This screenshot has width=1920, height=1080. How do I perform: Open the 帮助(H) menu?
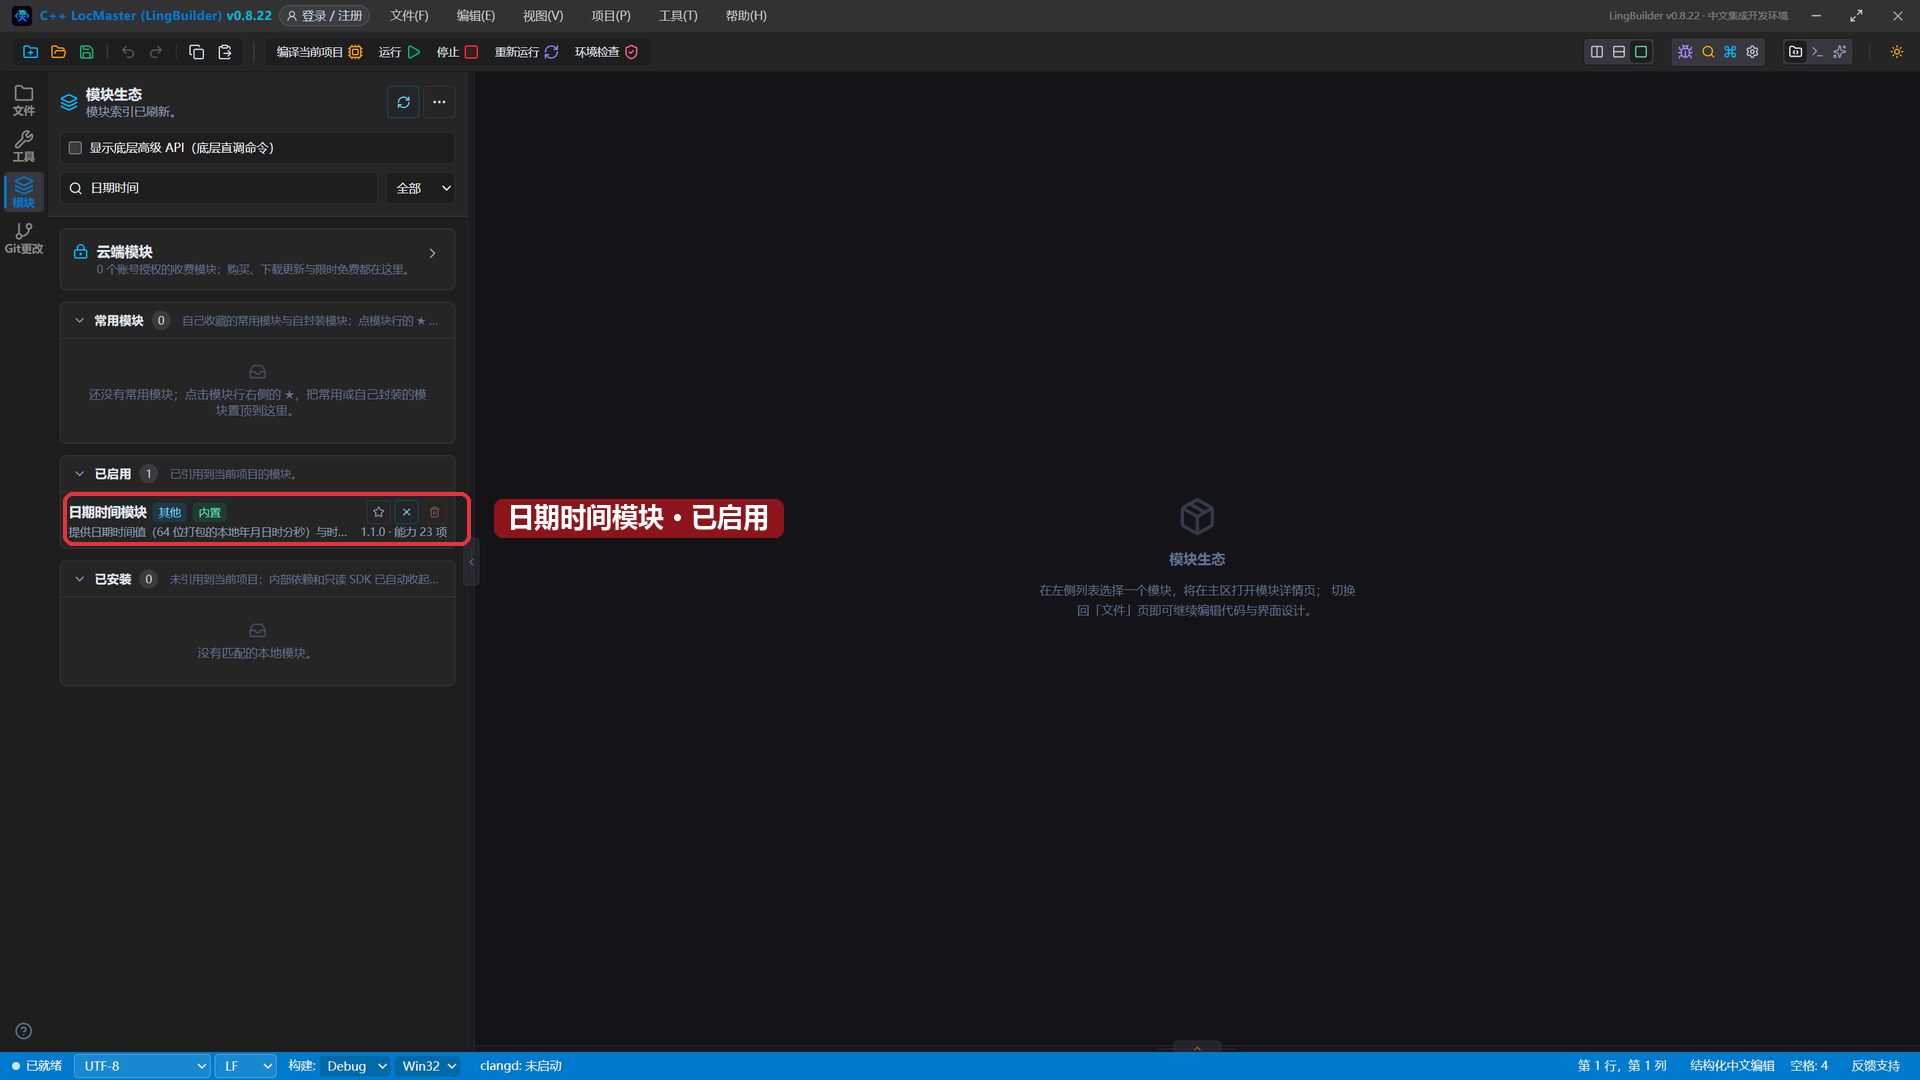tap(746, 16)
